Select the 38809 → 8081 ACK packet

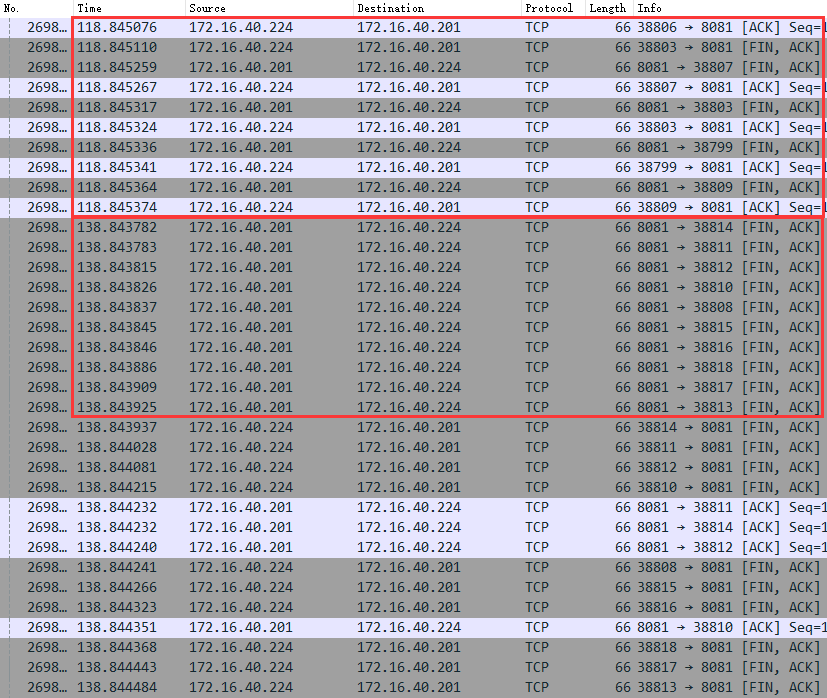(x=414, y=207)
